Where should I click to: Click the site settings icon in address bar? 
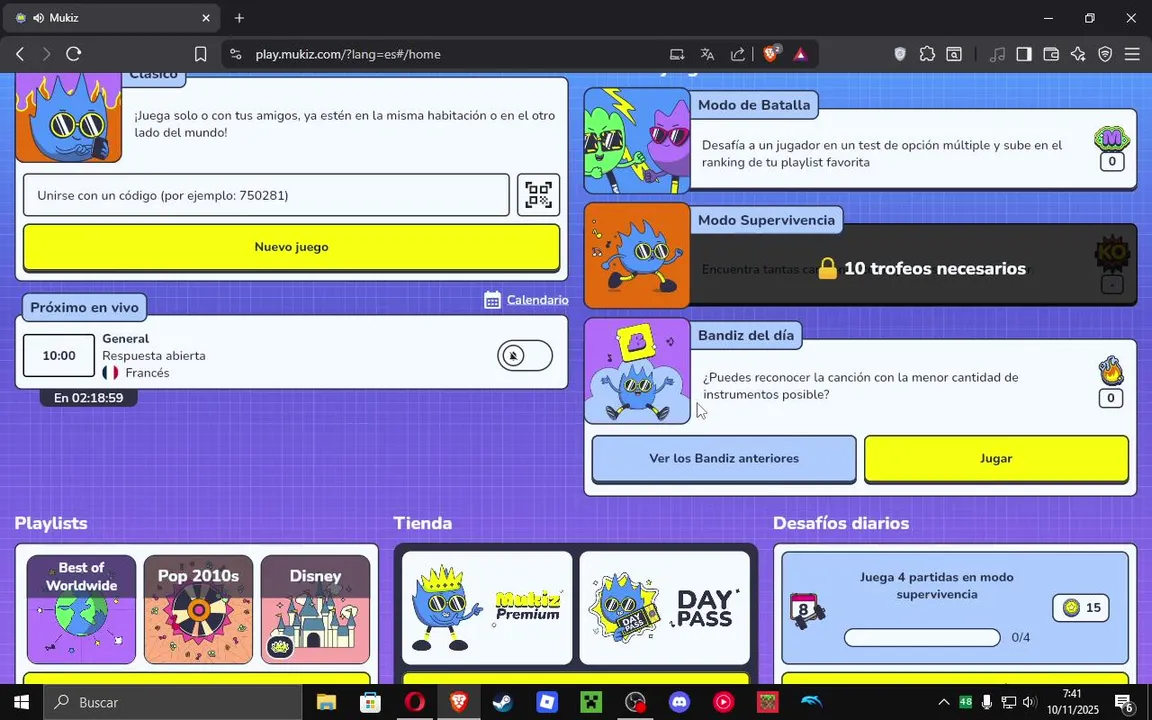(236, 54)
